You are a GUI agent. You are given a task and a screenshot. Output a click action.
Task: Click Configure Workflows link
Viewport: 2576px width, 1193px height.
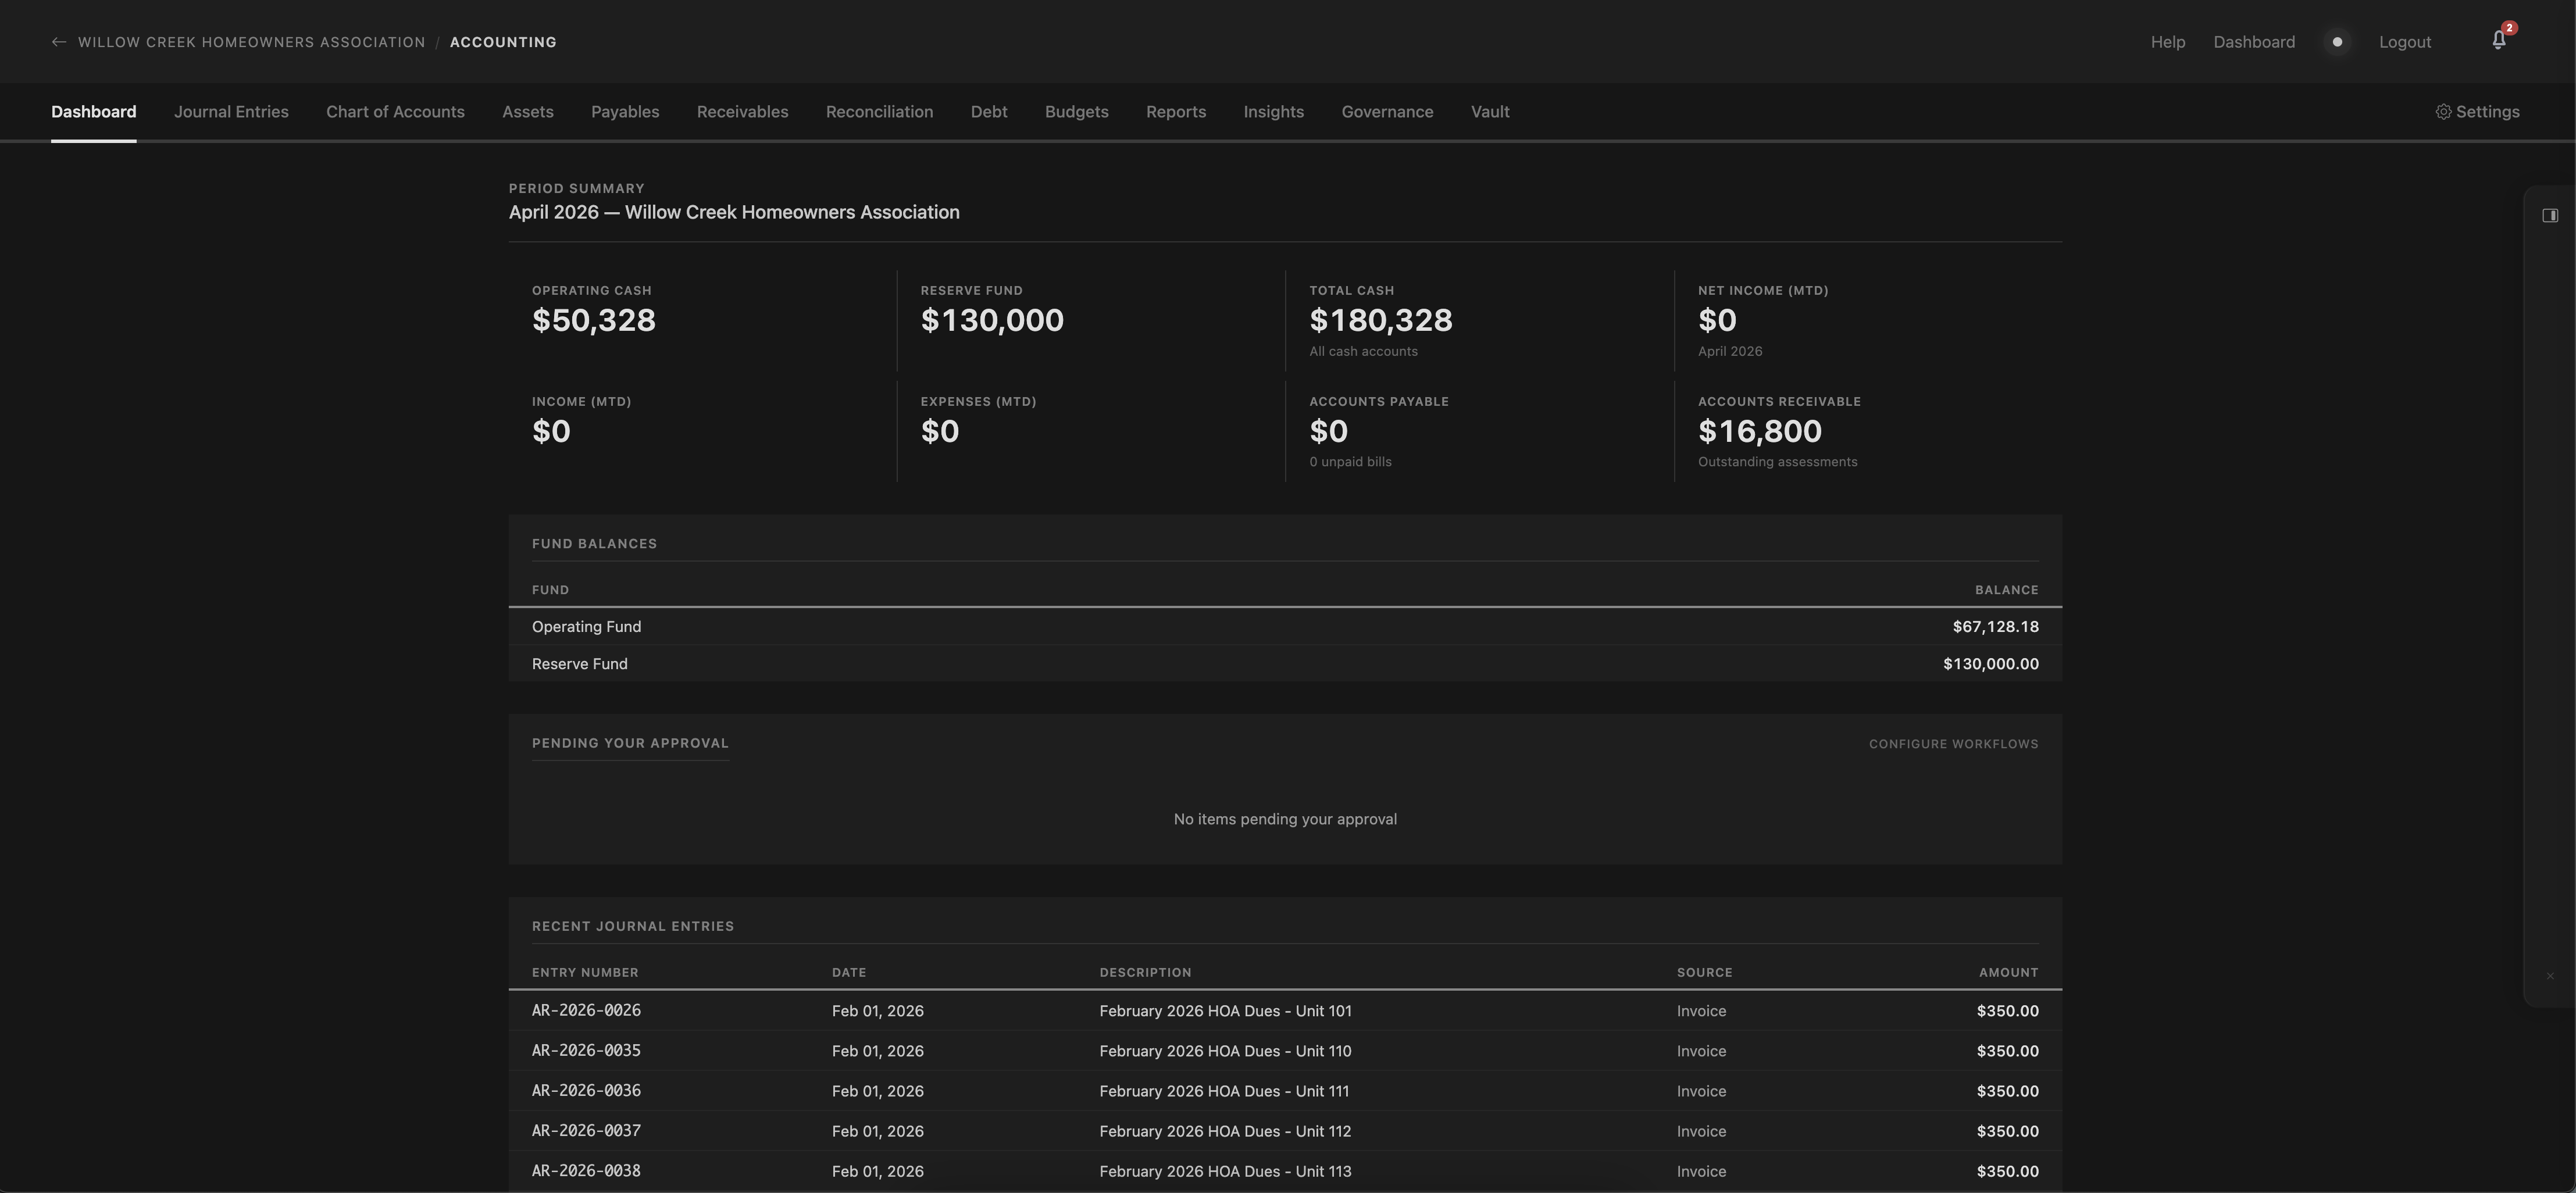tap(1953, 744)
